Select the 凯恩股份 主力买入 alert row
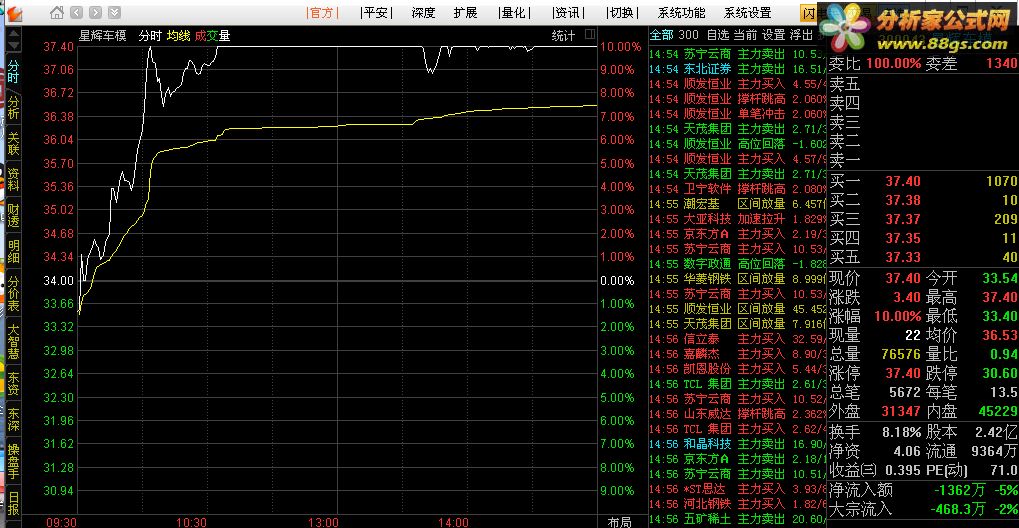 coord(738,369)
